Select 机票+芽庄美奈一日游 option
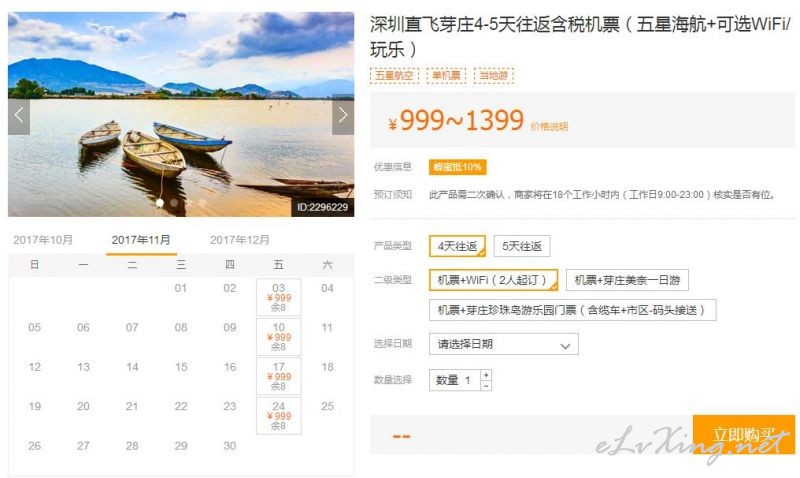 [627, 280]
